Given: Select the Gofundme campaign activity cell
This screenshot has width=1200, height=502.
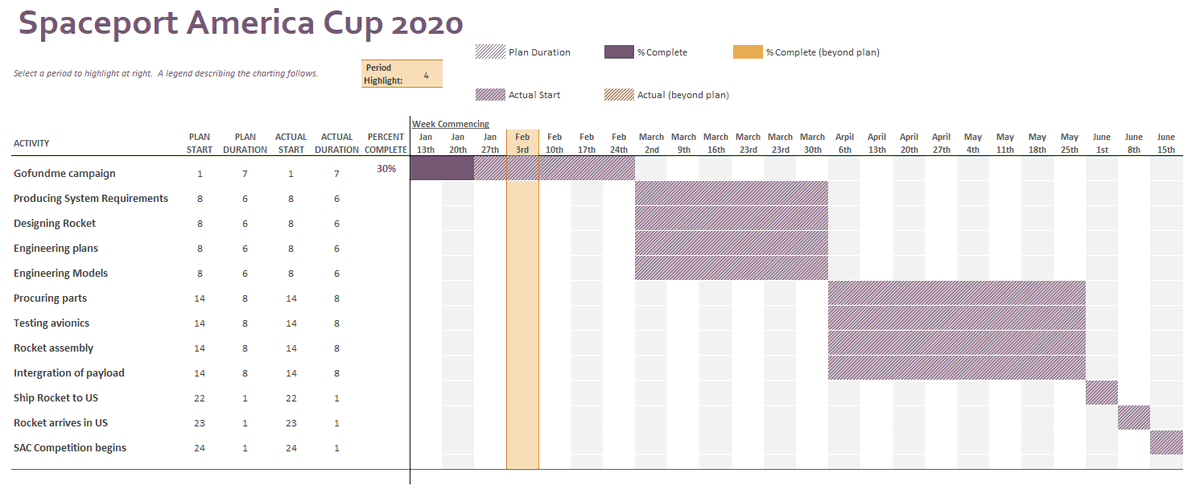Looking at the screenshot, I should tap(65, 173).
